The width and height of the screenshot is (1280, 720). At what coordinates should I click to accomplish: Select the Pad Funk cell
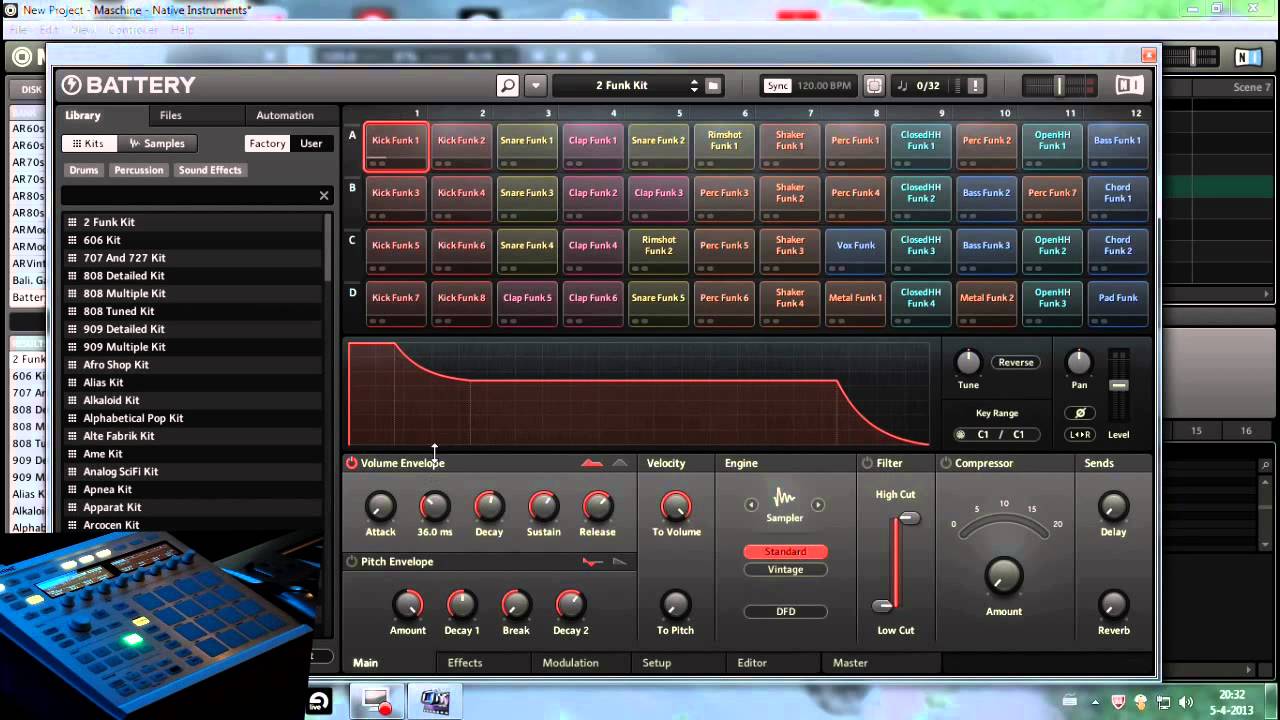[x=1118, y=303]
